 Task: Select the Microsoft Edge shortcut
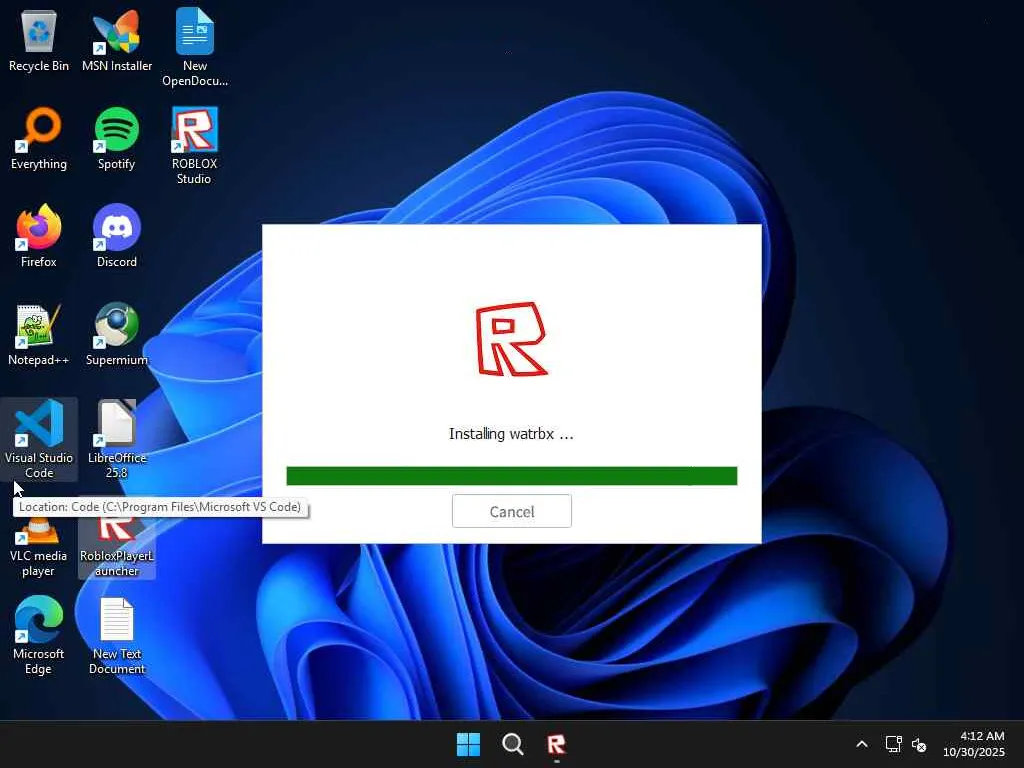click(x=39, y=635)
